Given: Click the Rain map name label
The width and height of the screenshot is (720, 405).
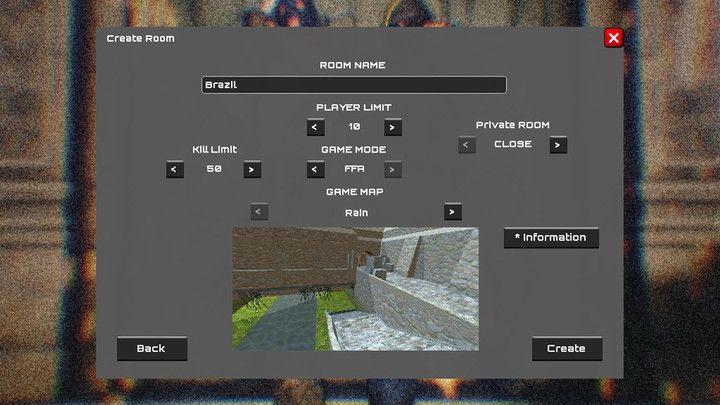Looking at the screenshot, I should (x=356, y=212).
